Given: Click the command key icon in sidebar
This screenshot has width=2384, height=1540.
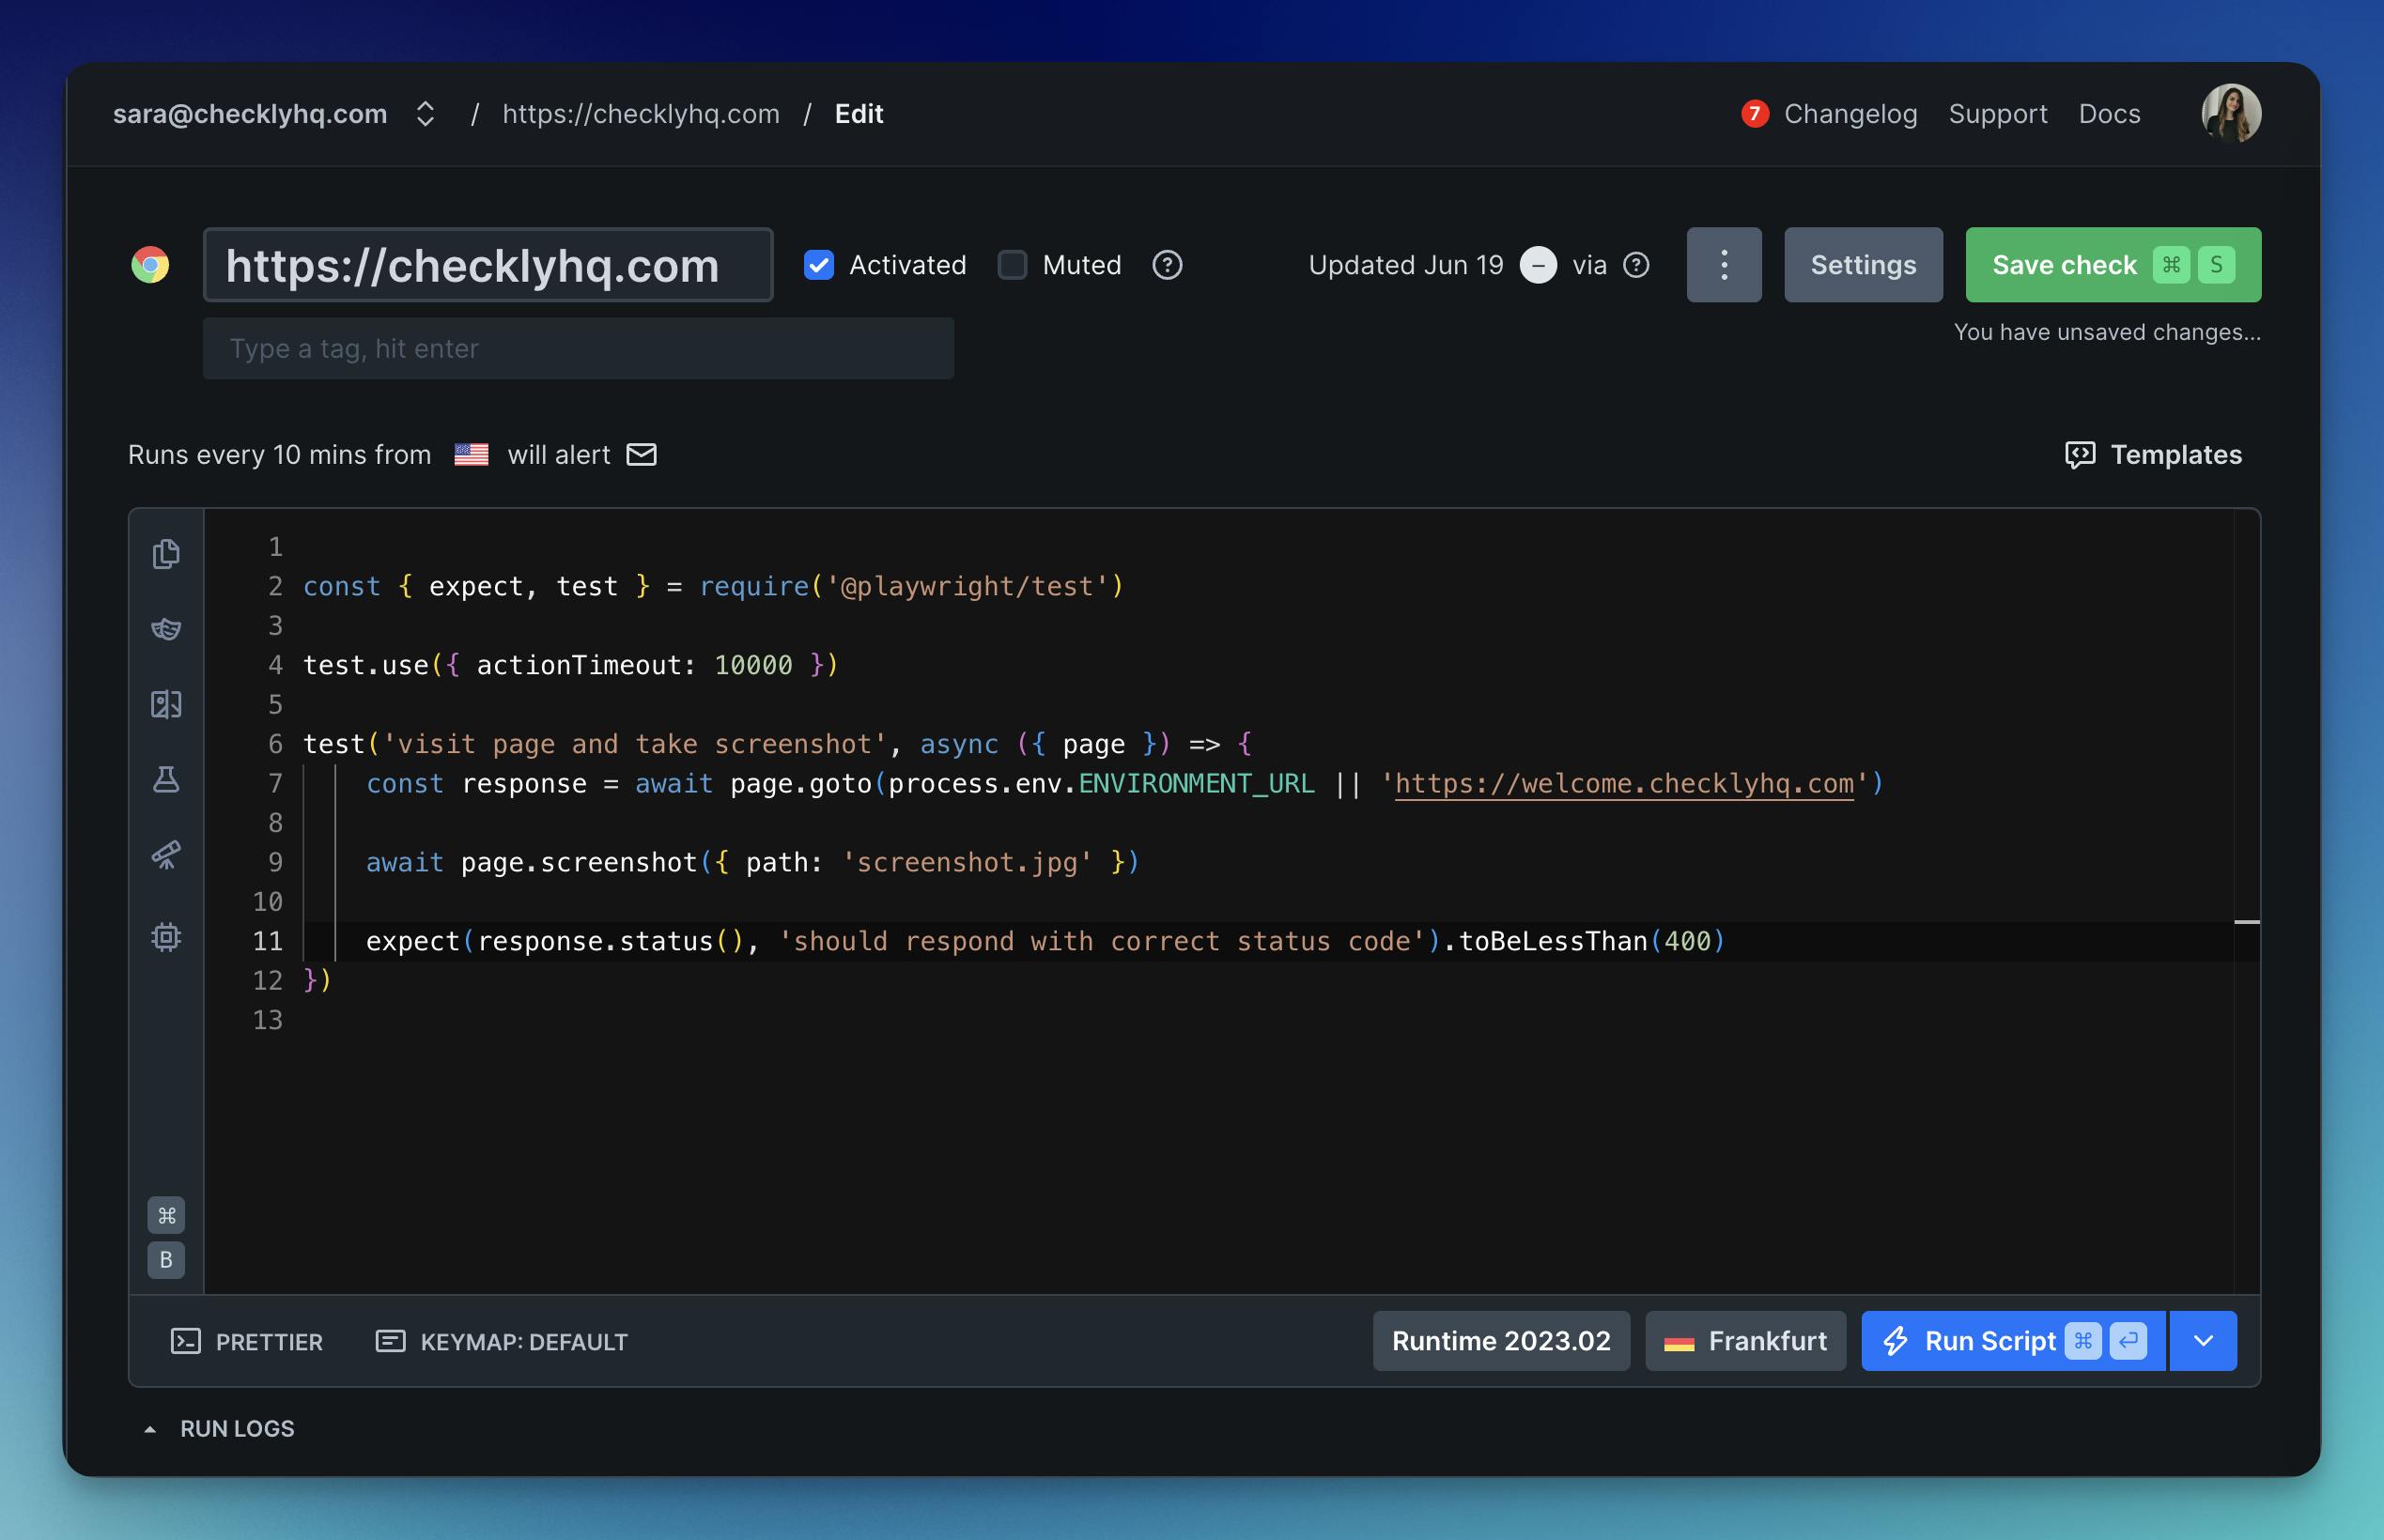Looking at the screenshot, I should [166, 1215].
